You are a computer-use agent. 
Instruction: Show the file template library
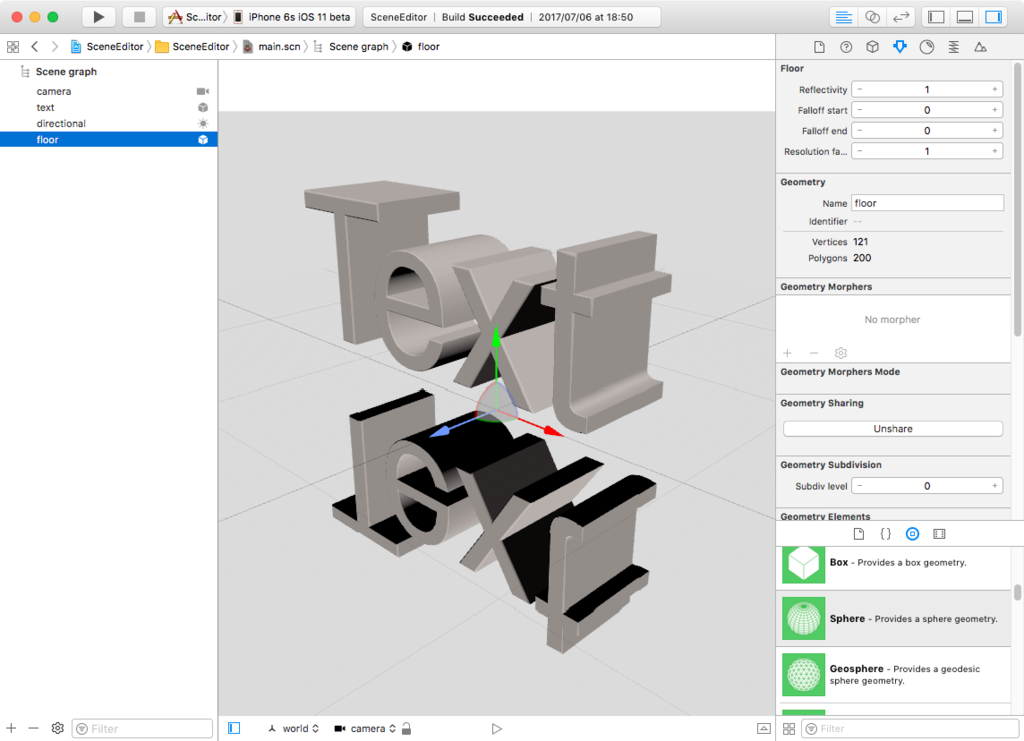tap(859, 534)
